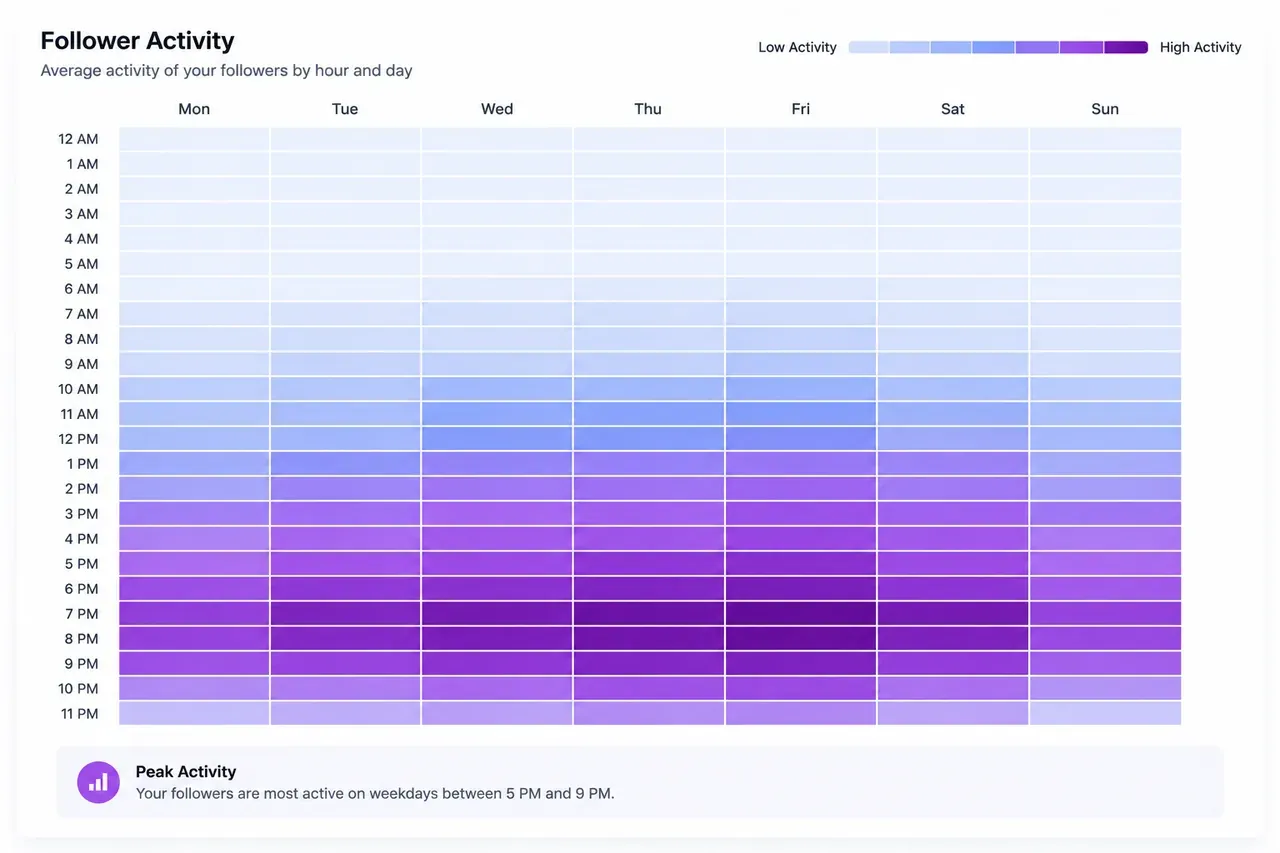Select the Saturday 6 PM heatmap cell

click(953, 588)
